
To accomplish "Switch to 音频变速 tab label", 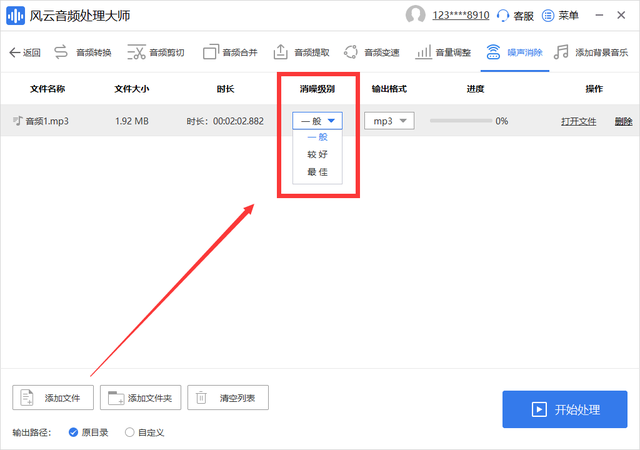I will pyautogui.click(x=382, y=53).
